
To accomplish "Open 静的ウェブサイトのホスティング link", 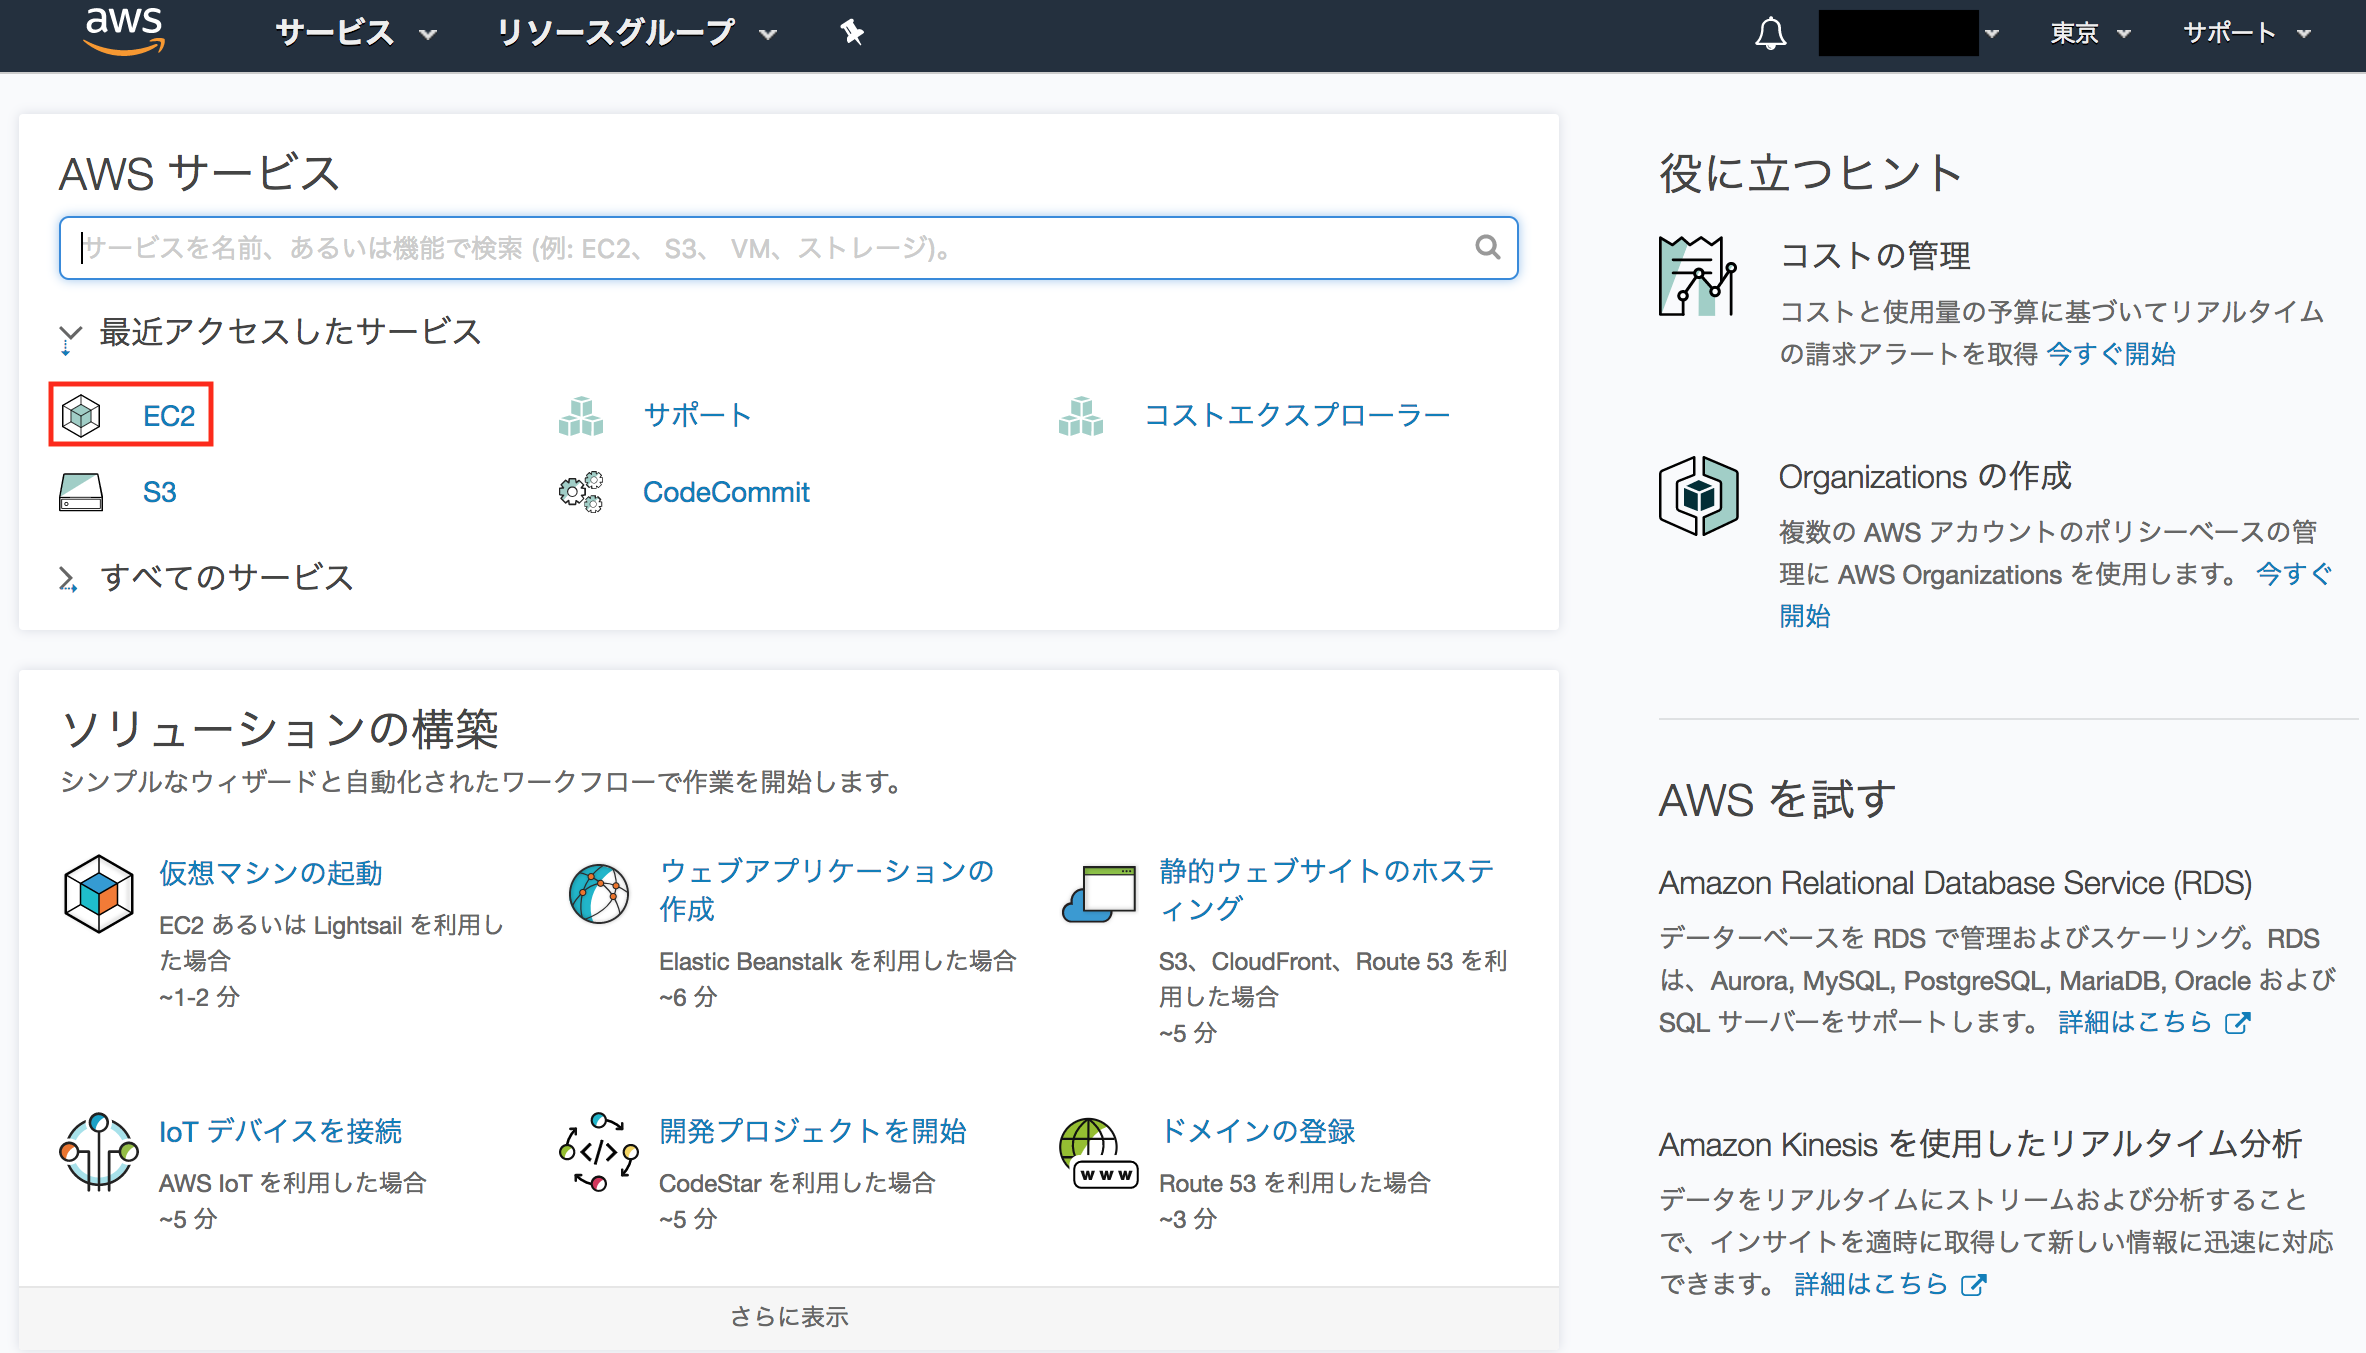I will [x=1326, y=890].
